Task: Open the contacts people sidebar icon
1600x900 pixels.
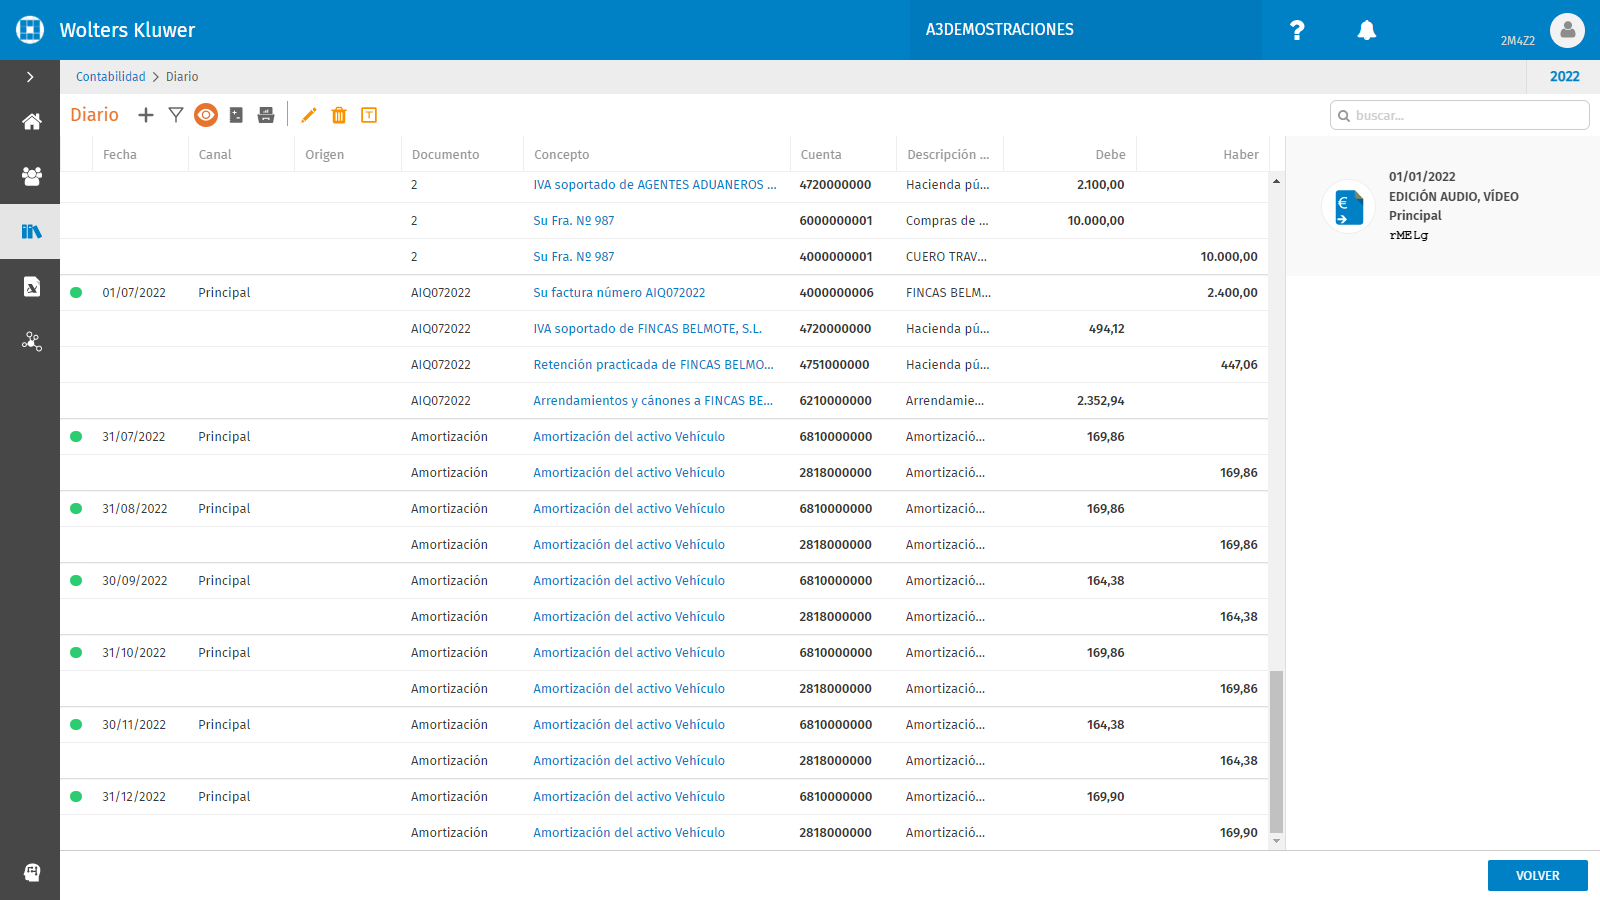Action: pos(31,177)
